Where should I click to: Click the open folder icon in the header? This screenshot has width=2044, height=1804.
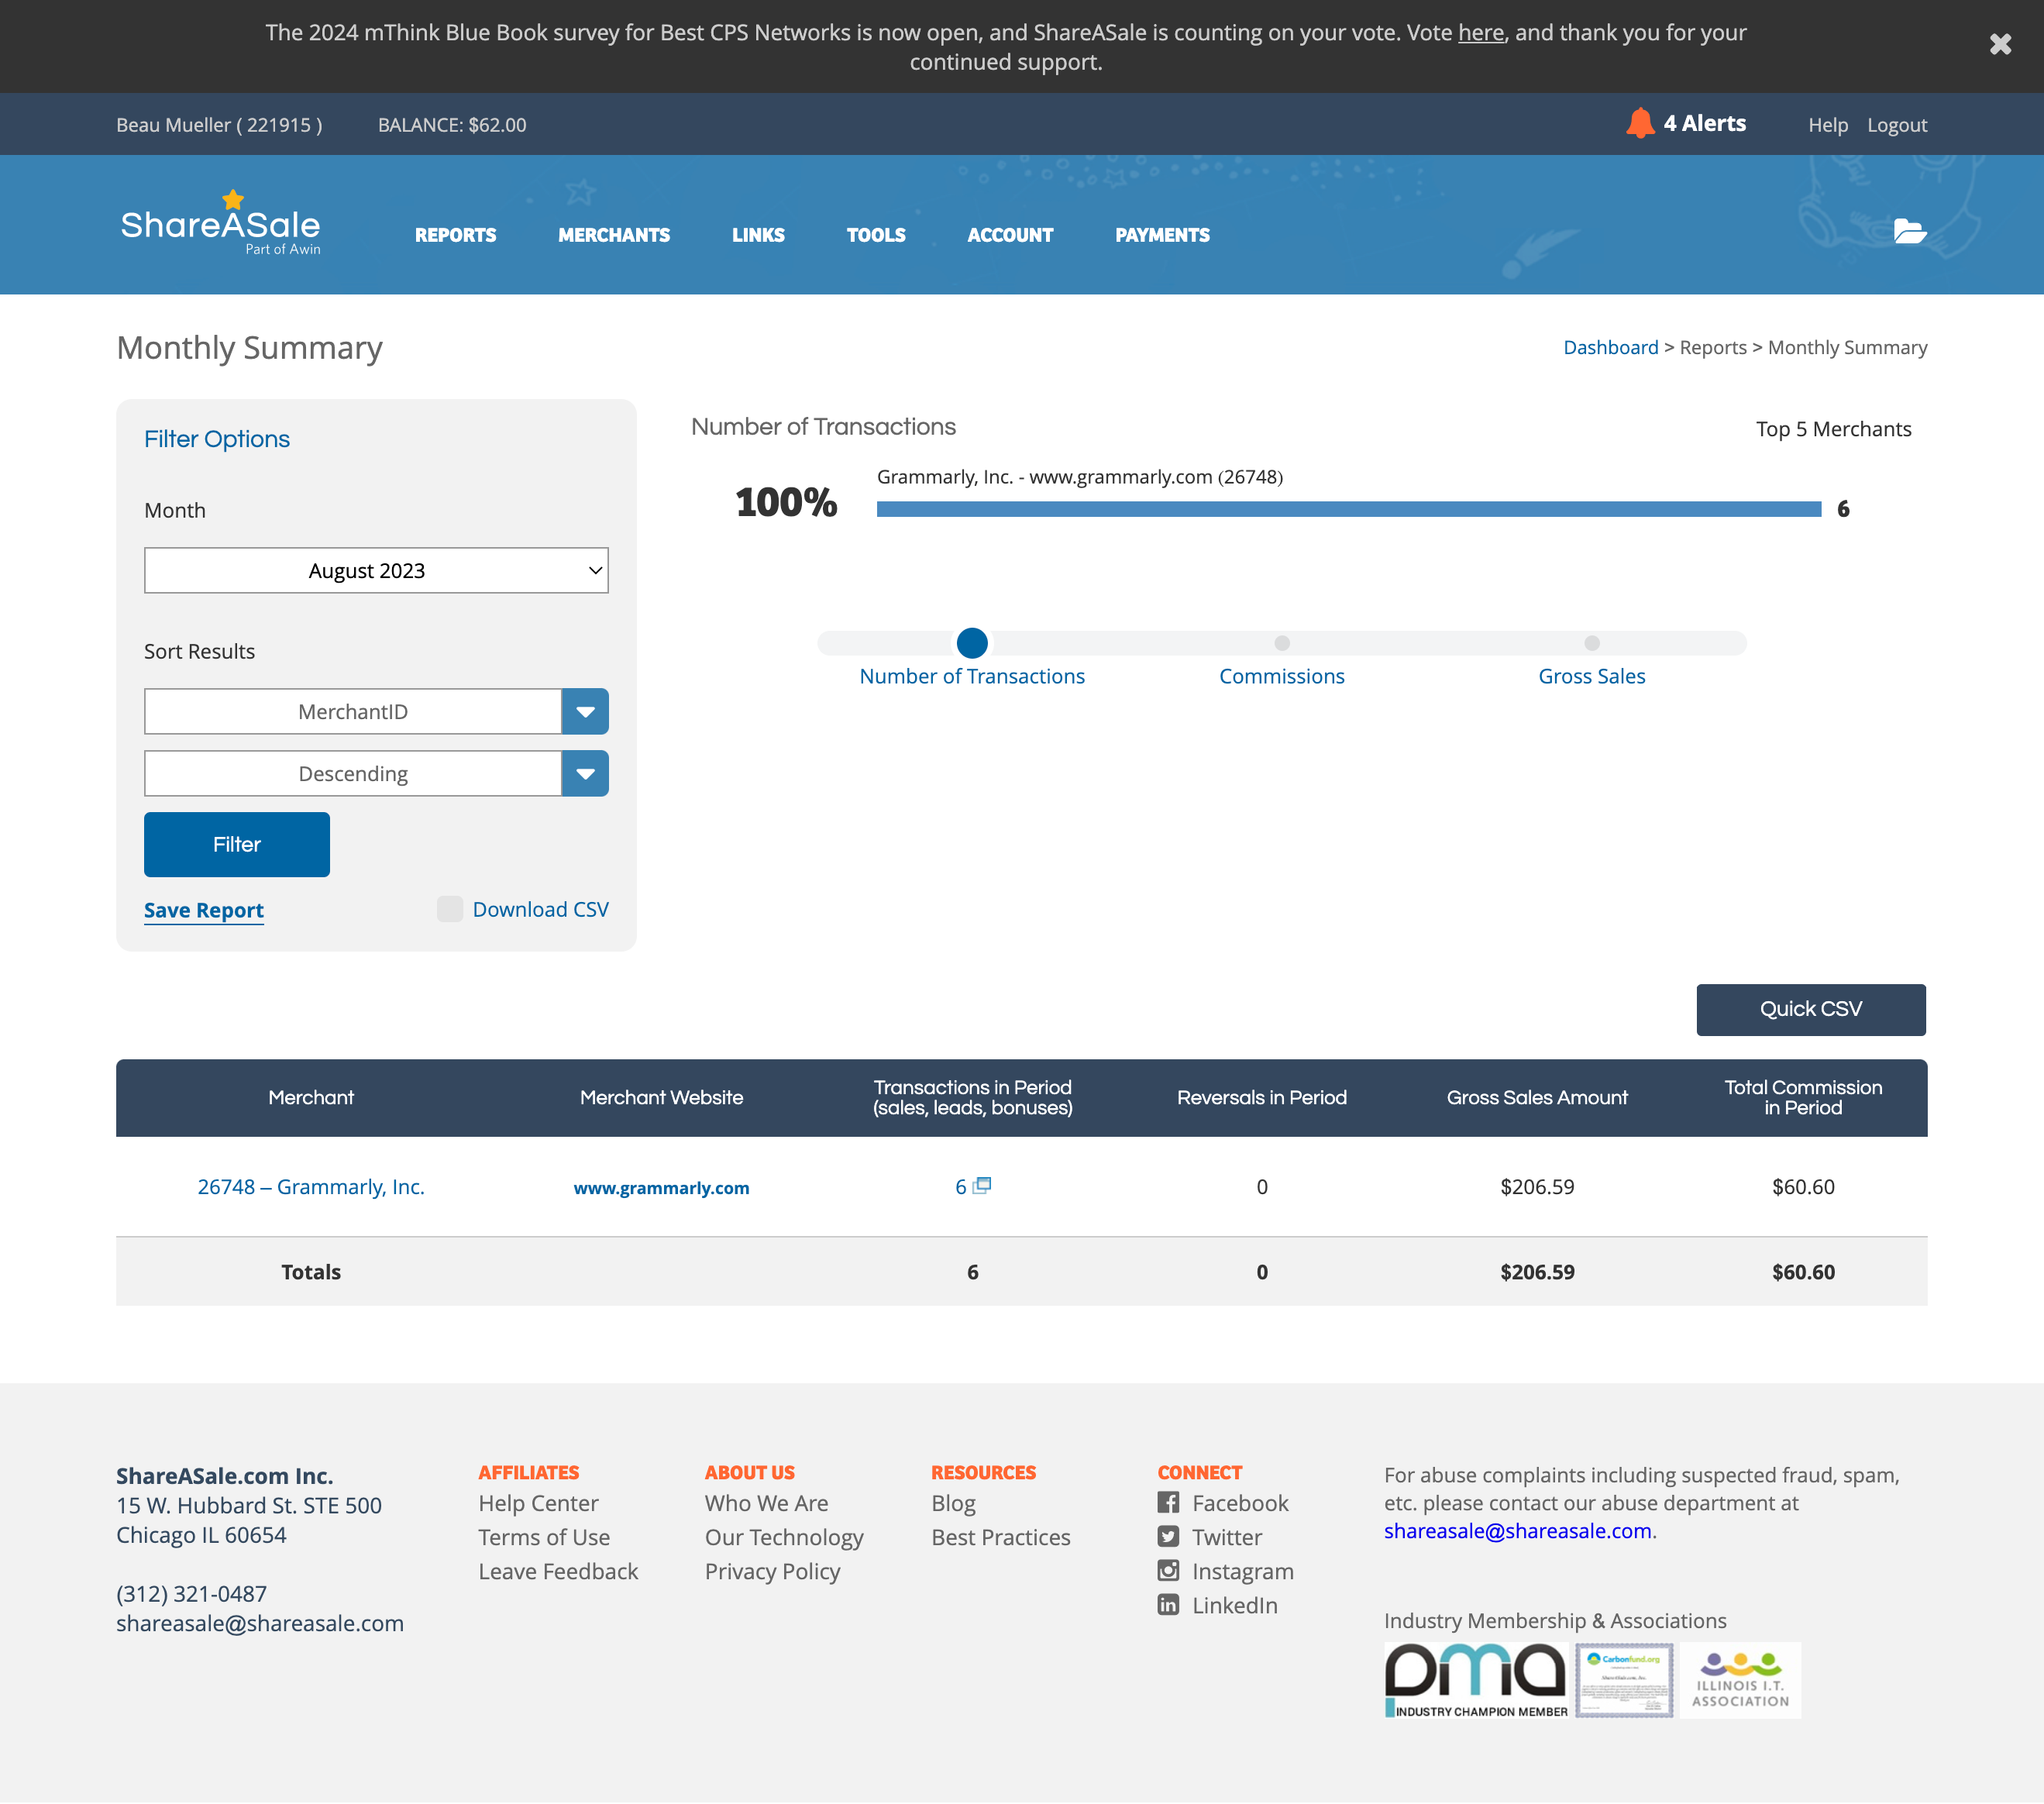click(x=1910, y=231)
